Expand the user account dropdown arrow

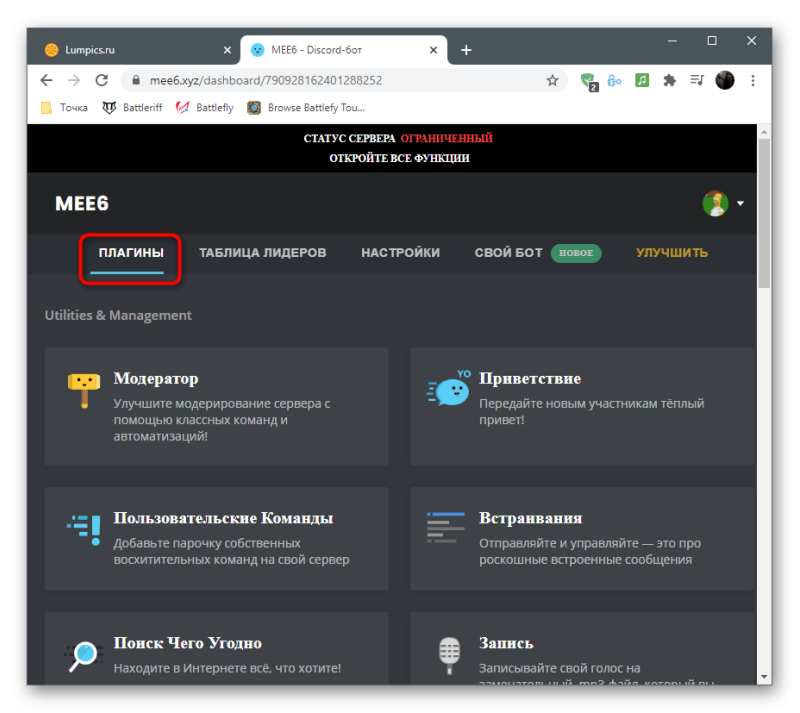740,203
